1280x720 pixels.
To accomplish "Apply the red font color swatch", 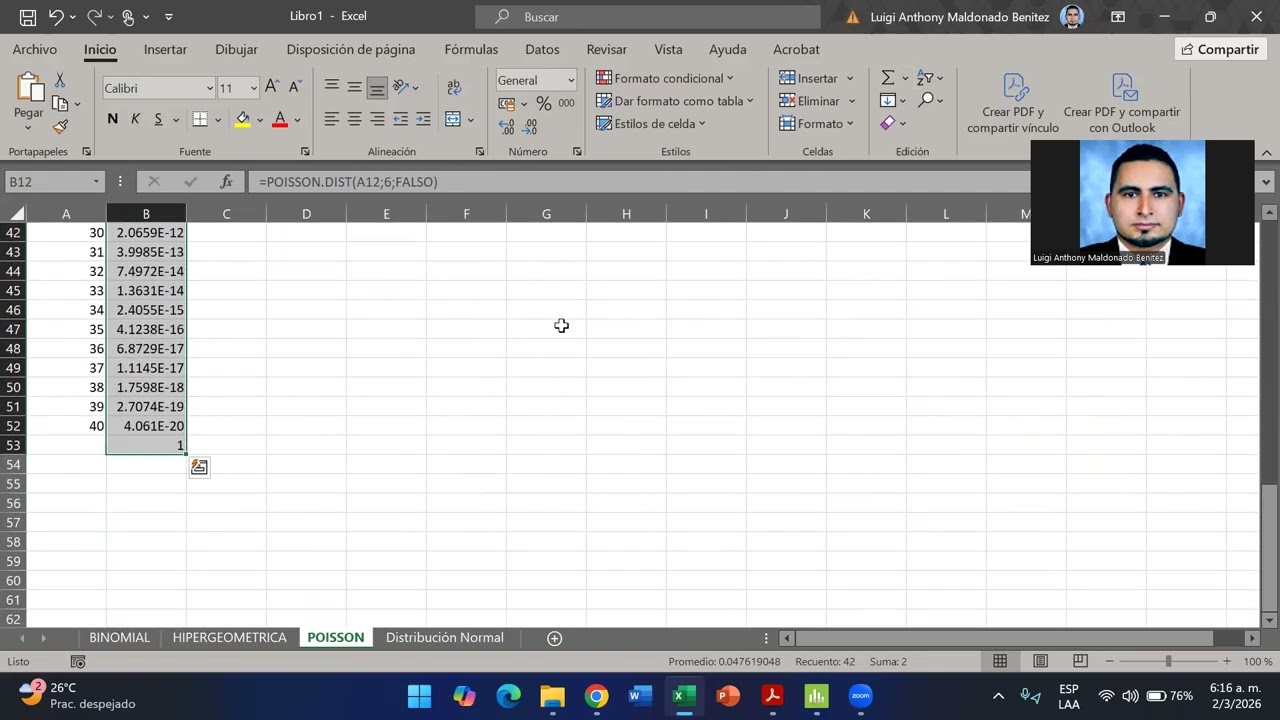I will pyautogui.click(x=280, y=120).
